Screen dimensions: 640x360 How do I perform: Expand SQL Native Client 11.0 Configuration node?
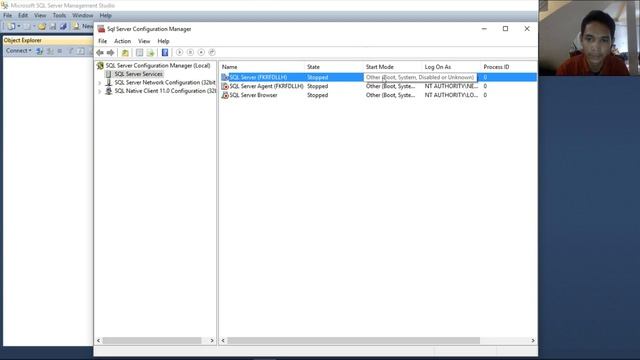coord(100,91)
